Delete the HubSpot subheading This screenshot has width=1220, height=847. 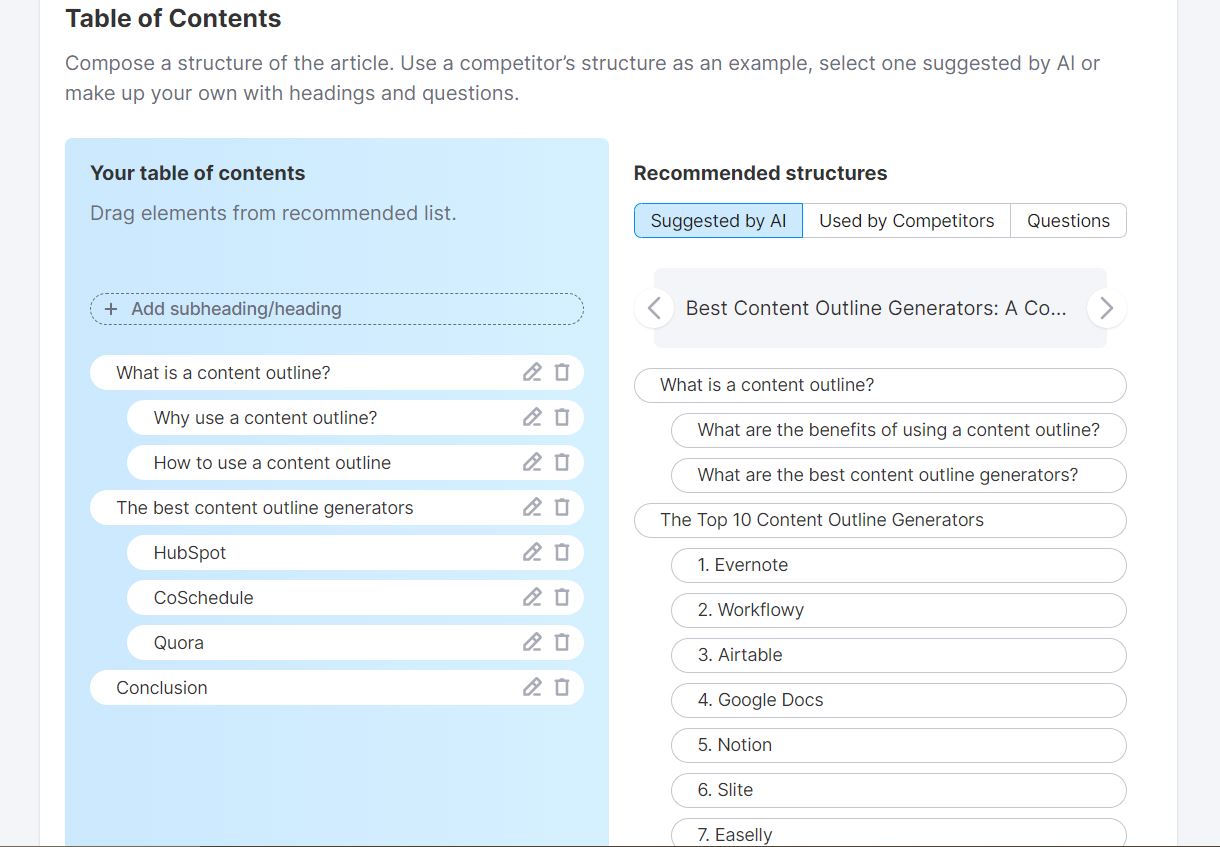click(x=562, y=552)
